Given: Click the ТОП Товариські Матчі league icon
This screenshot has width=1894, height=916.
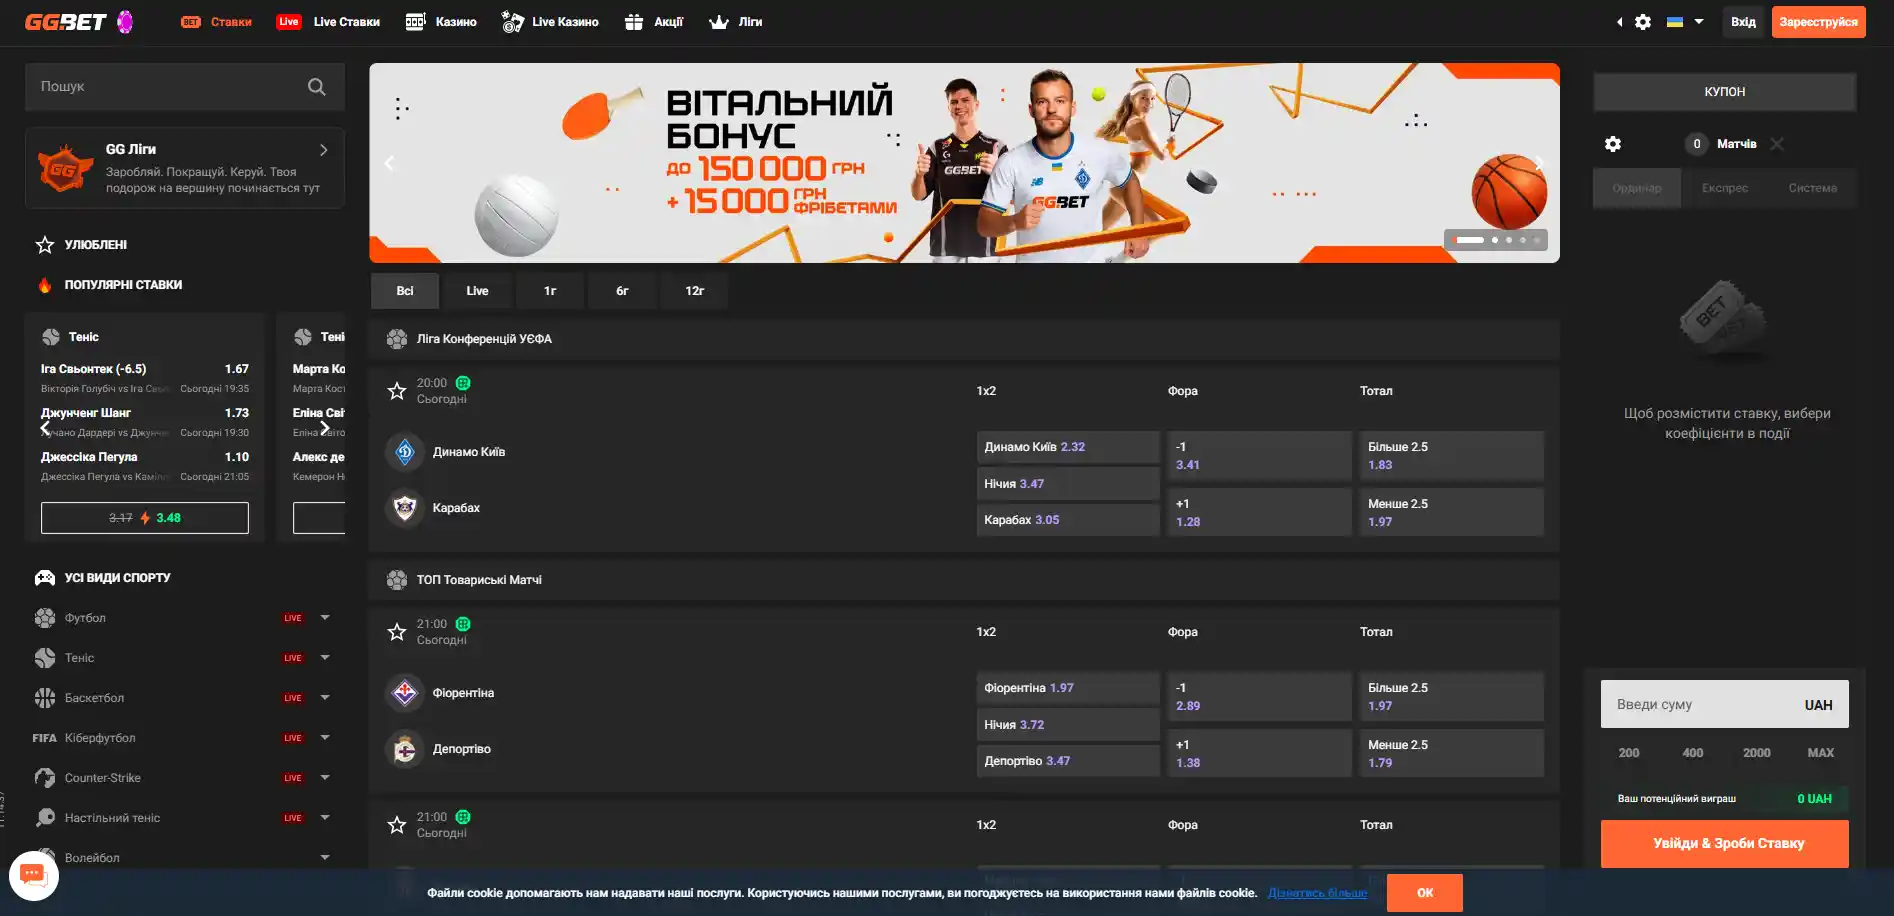Looking at the screenshot, I should point(397,580).
